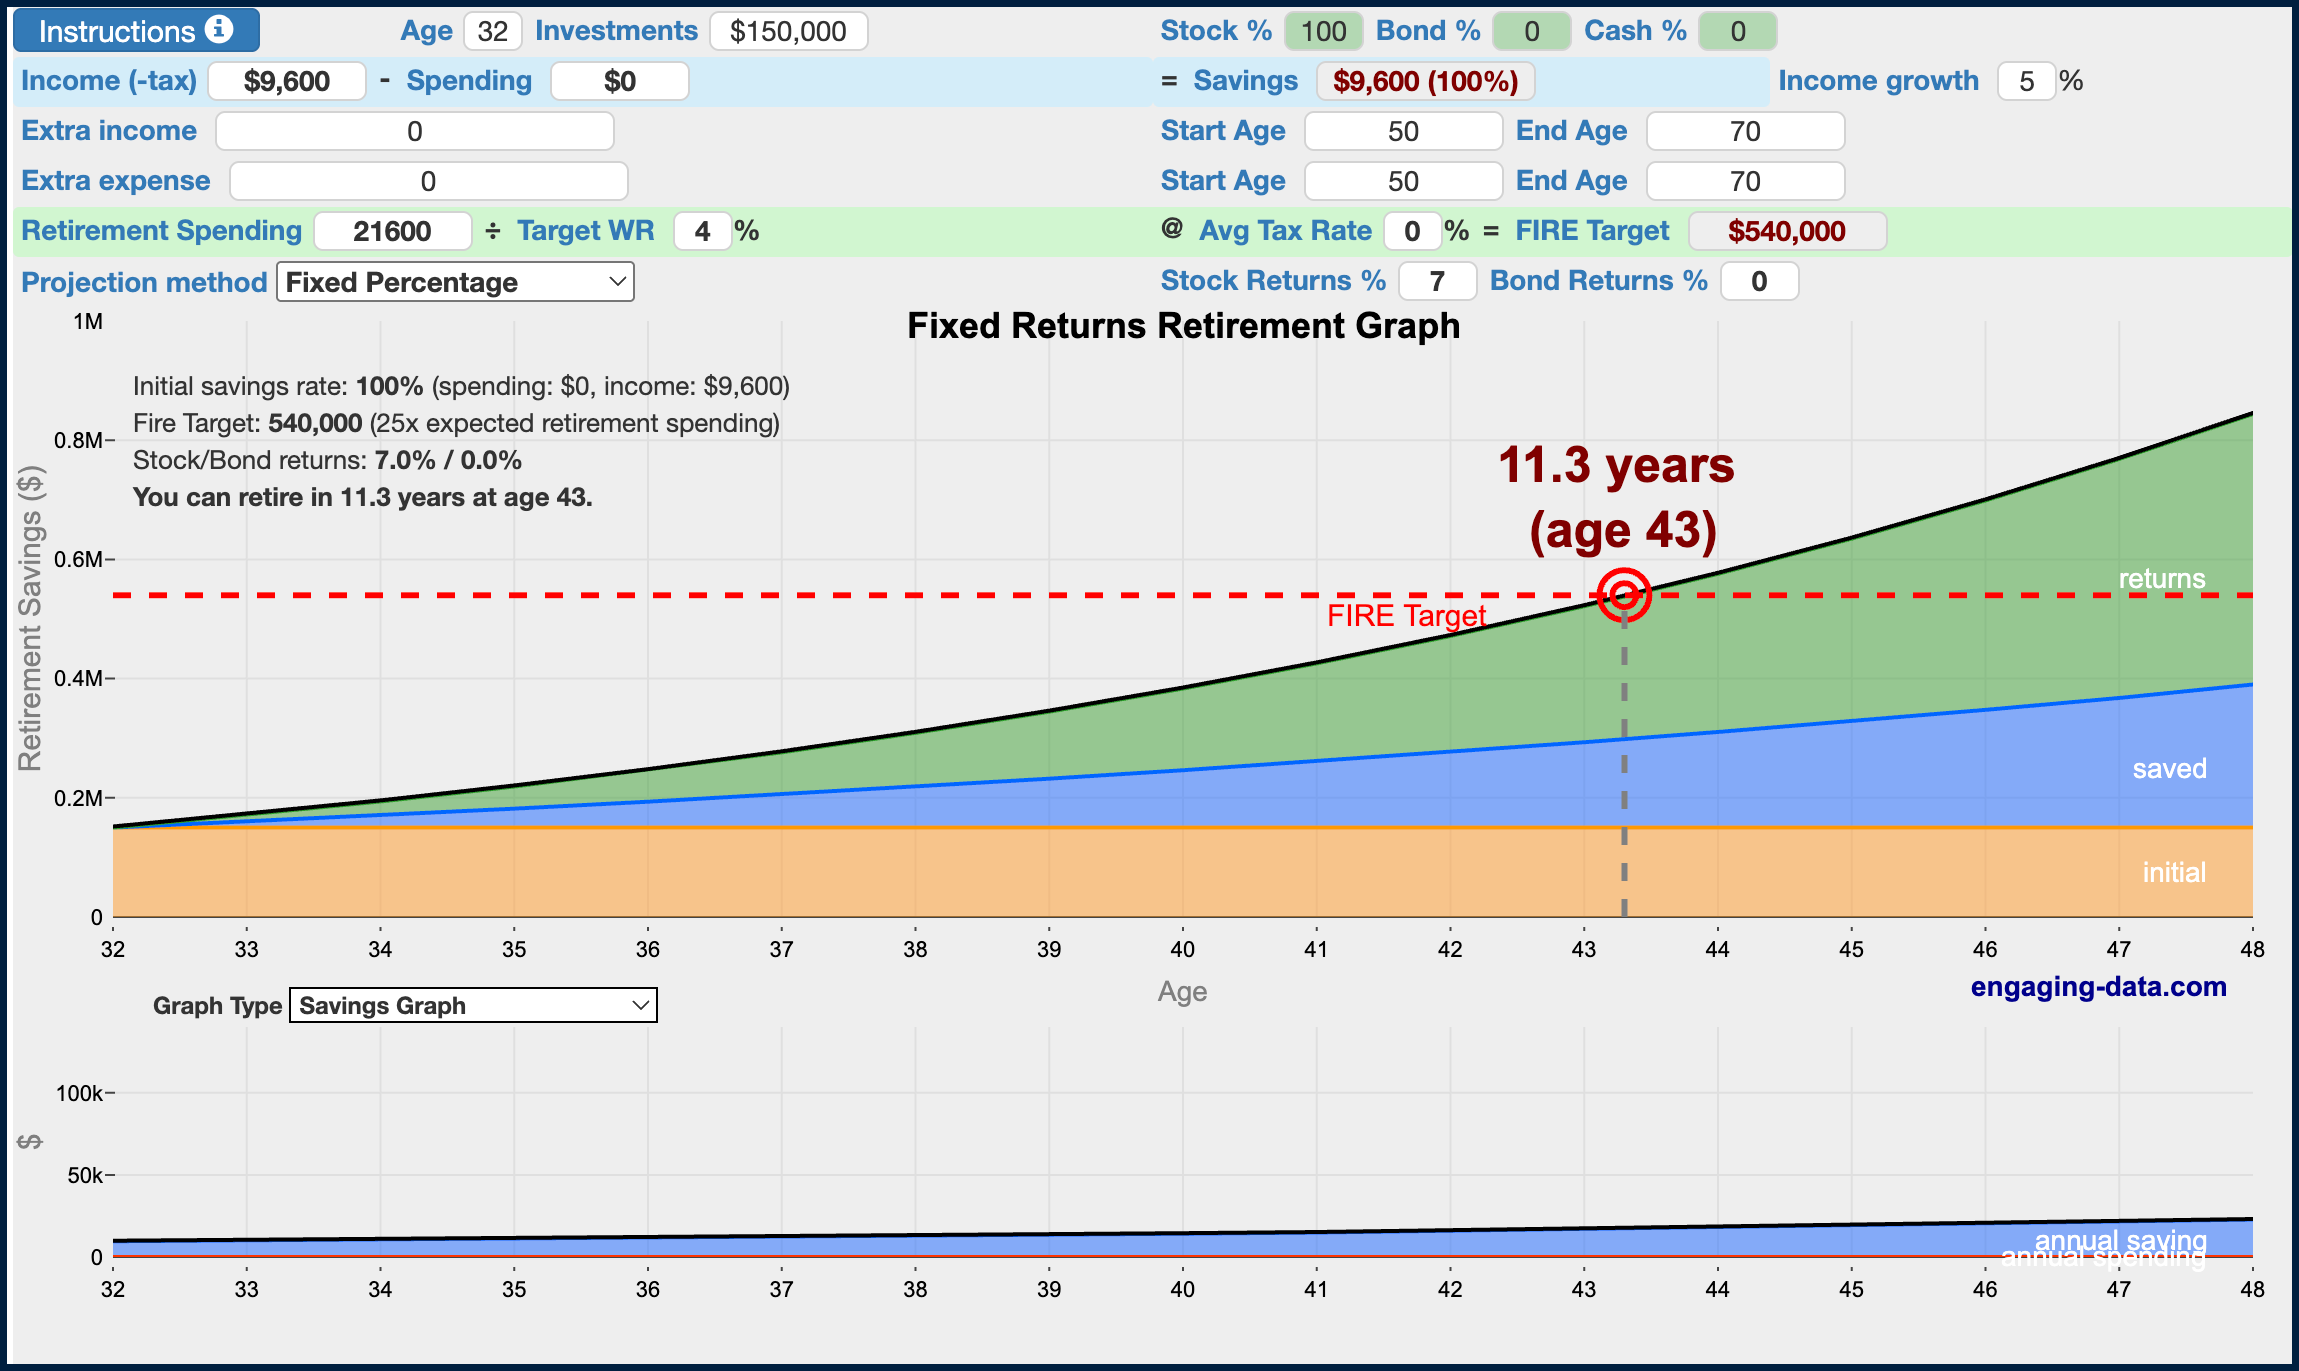This screenshot has height=1371, width=2299.
Task: Click the Bond Returns % field
Action: tap(1759, 281)
